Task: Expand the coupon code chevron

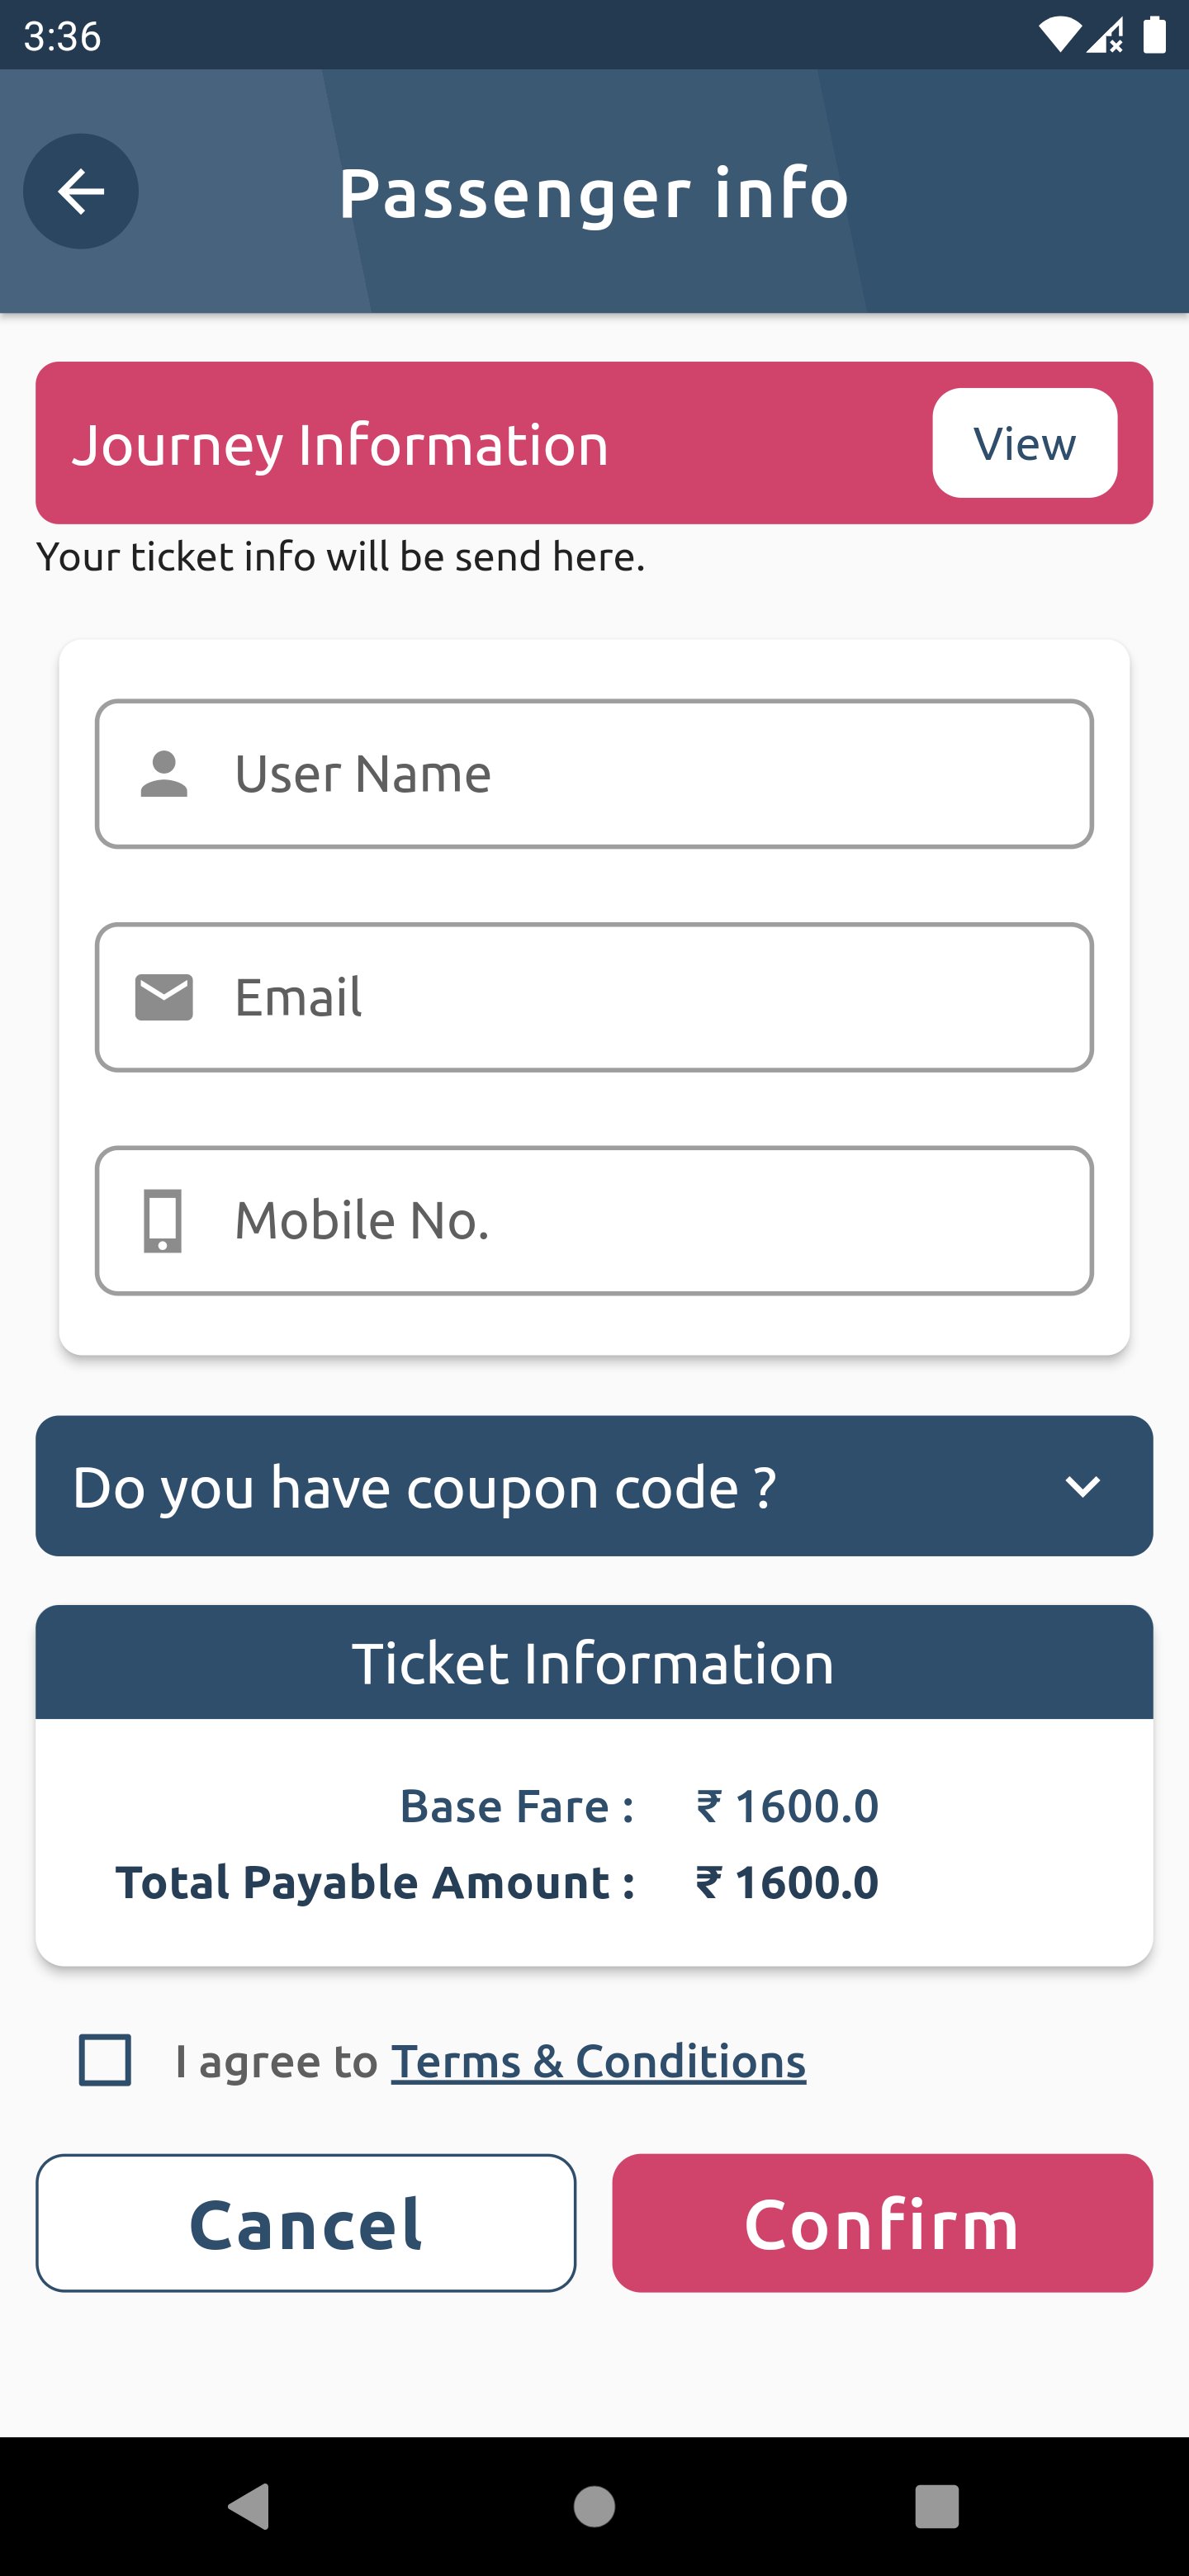Action: 1082,1486
